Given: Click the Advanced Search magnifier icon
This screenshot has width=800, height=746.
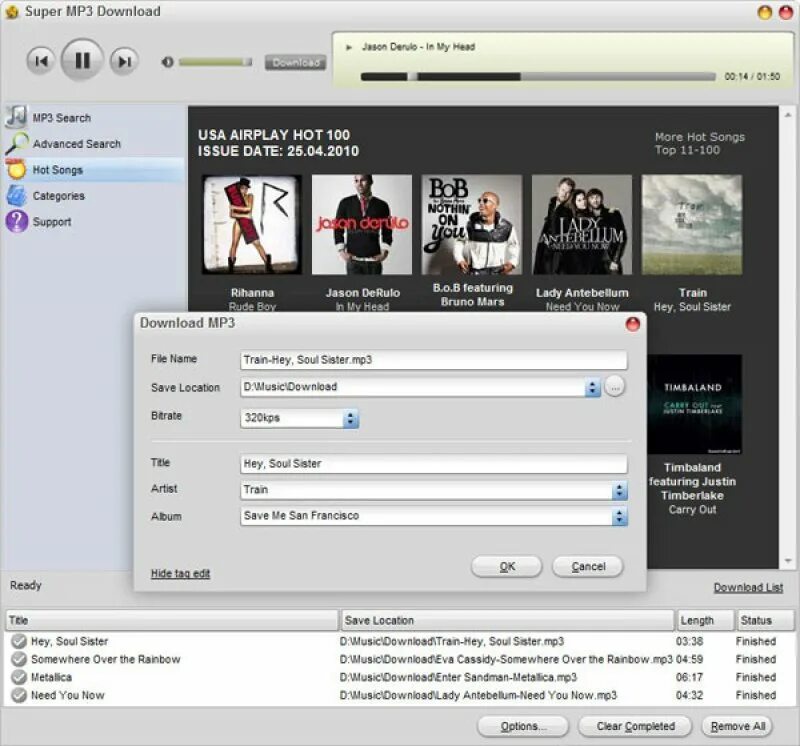Looking at the screenshot, I should point(17,143).
